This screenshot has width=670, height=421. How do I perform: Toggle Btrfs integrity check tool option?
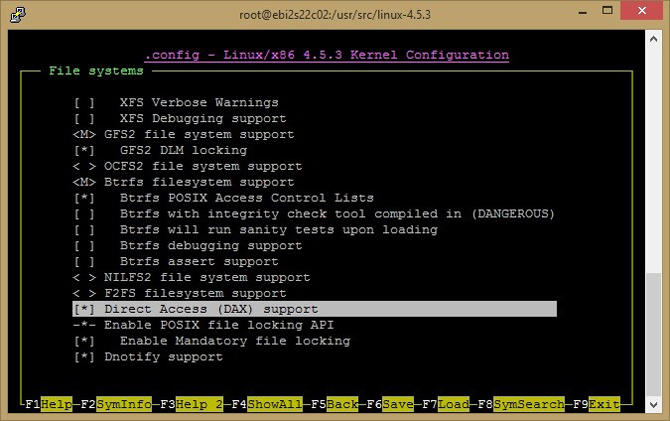tap(314, 214)
